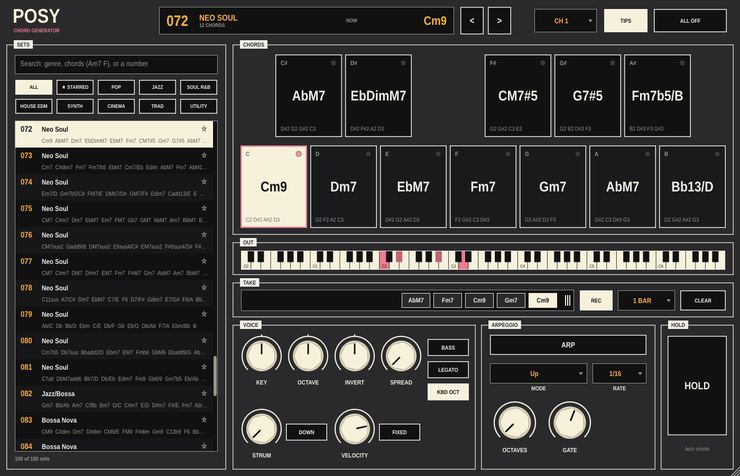The image size is (740, 476).
Task: Click the STRUM knob
Action: 261,428
